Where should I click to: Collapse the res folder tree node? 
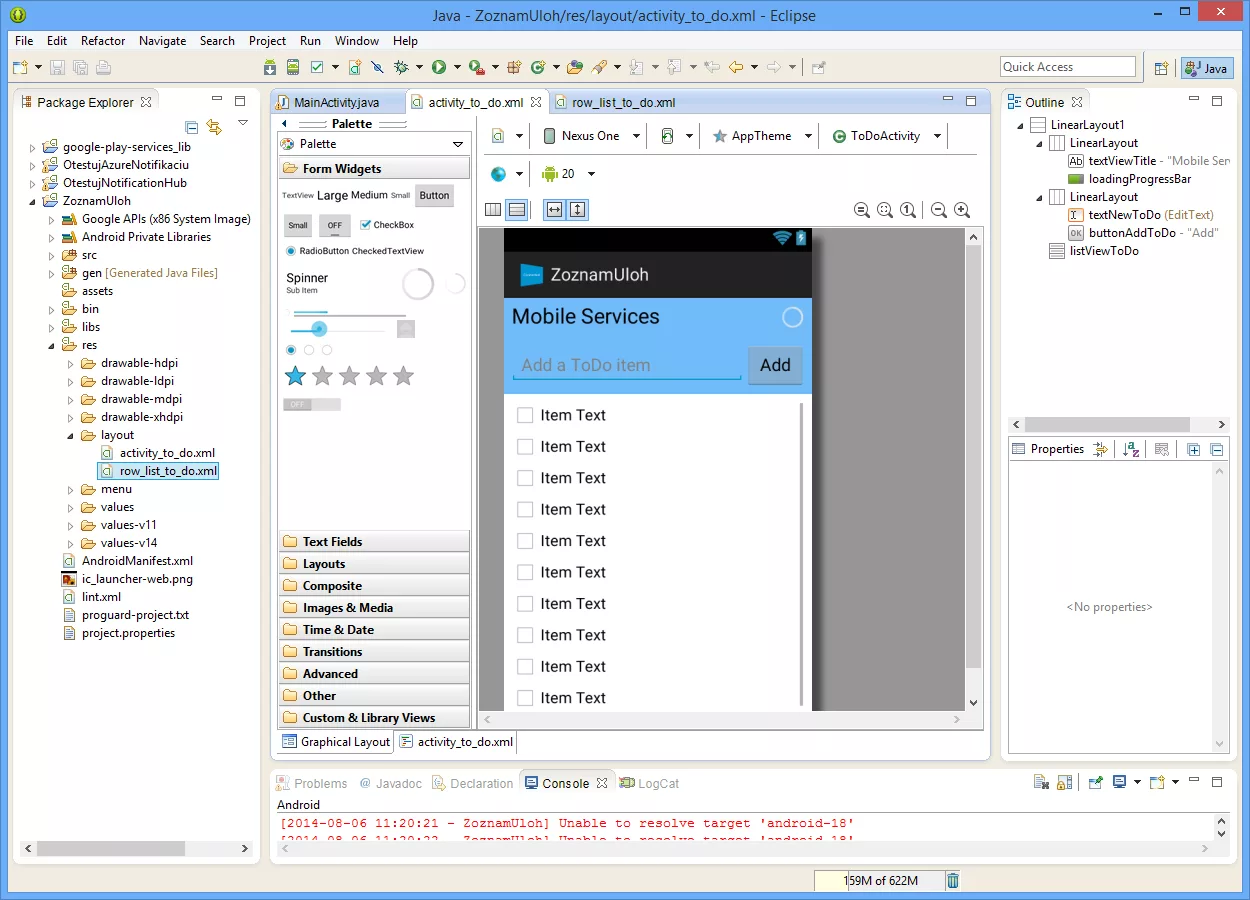(x=52, y=345)
